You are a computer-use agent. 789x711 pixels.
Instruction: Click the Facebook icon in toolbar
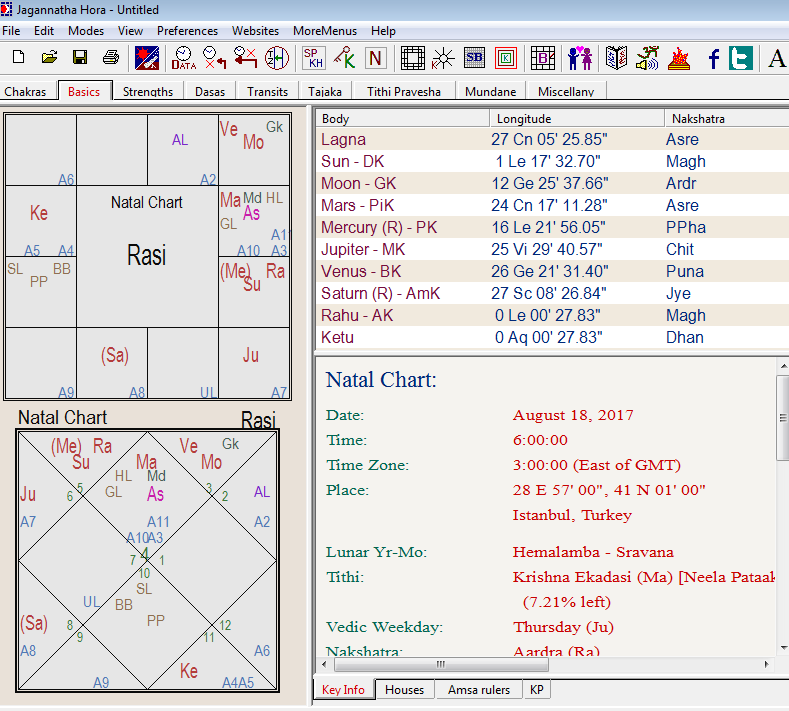pyautogui.click(x=714, y=58)
